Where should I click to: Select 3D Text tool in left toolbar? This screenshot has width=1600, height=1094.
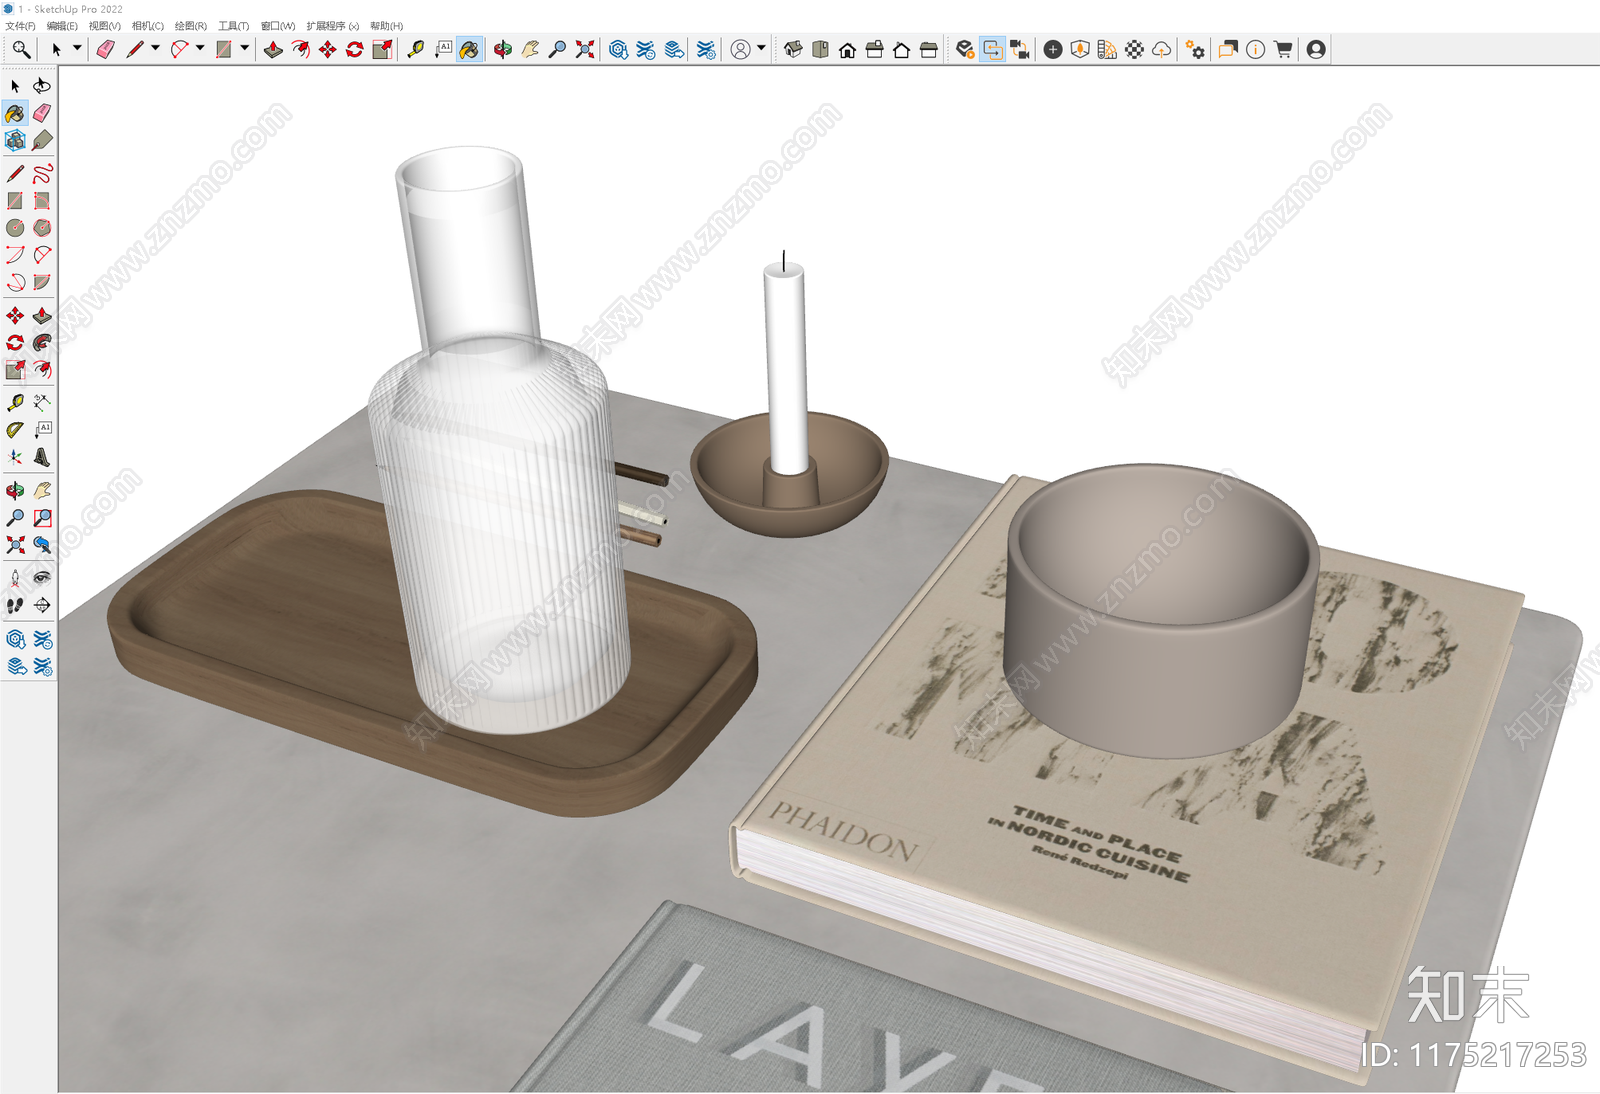coord(42,457)
